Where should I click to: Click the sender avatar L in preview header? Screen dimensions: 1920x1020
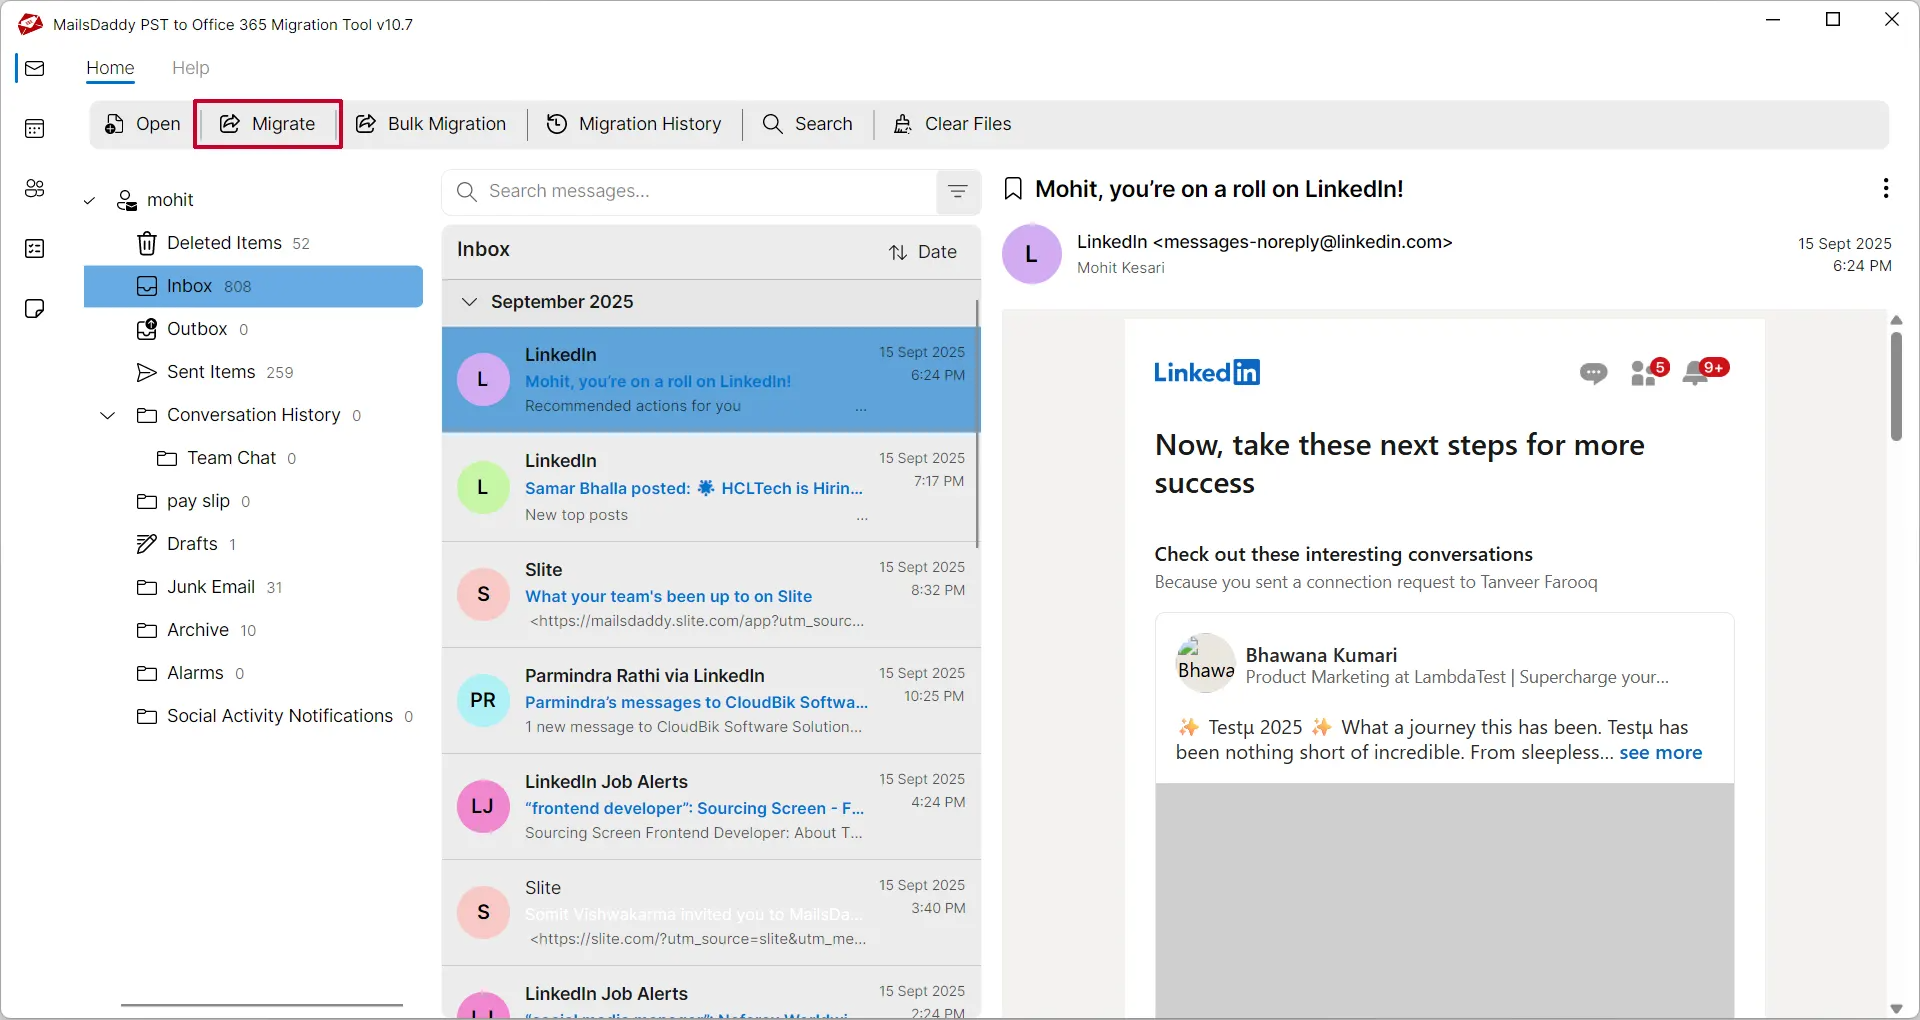1031,254
